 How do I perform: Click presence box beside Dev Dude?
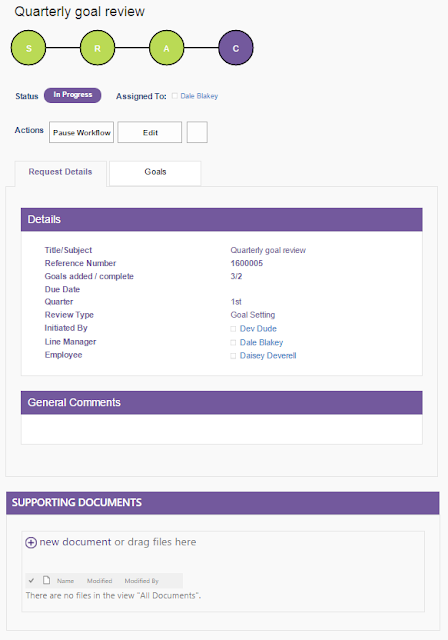coord(233,329)
